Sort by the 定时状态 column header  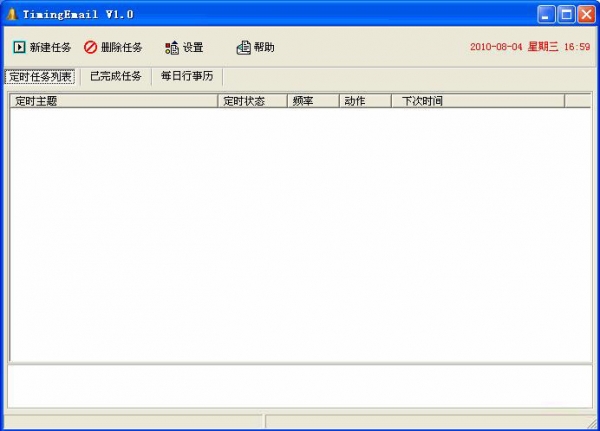(x=252, y=101)
